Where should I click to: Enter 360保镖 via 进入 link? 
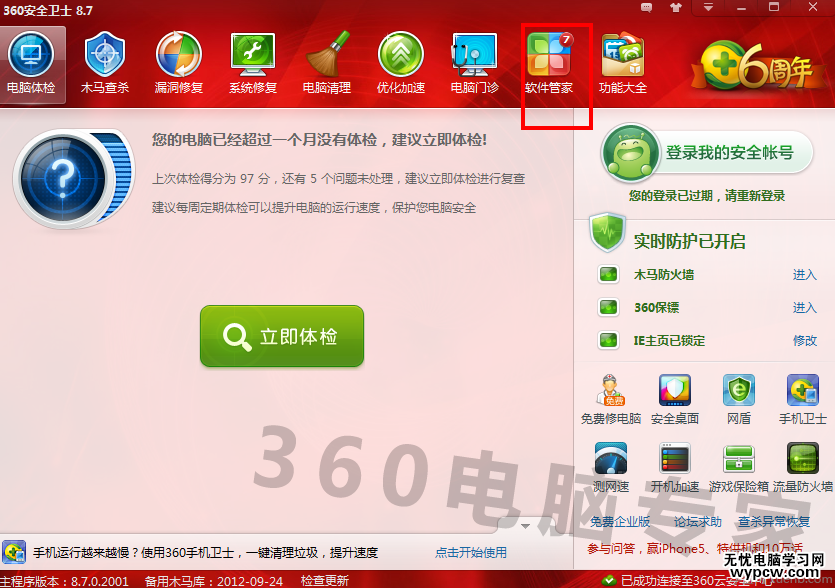tap(804, 308)
